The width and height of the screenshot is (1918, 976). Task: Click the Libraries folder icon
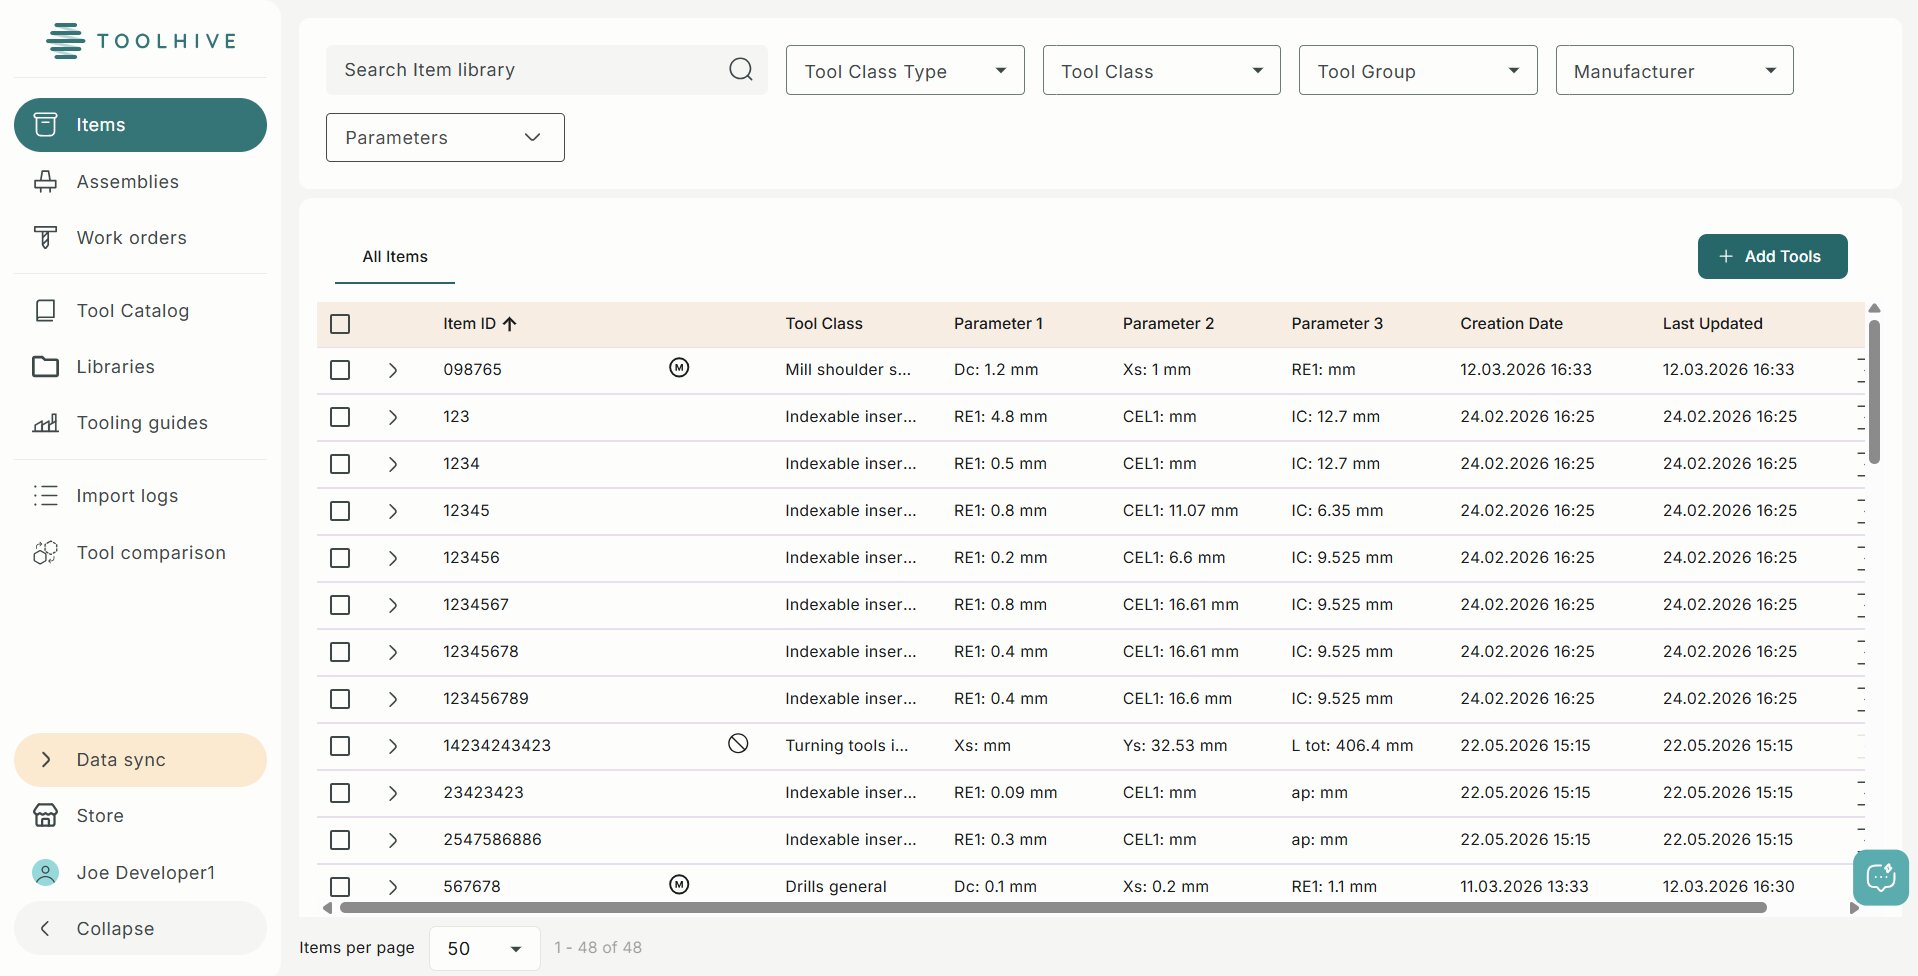[x=45, y=367]
